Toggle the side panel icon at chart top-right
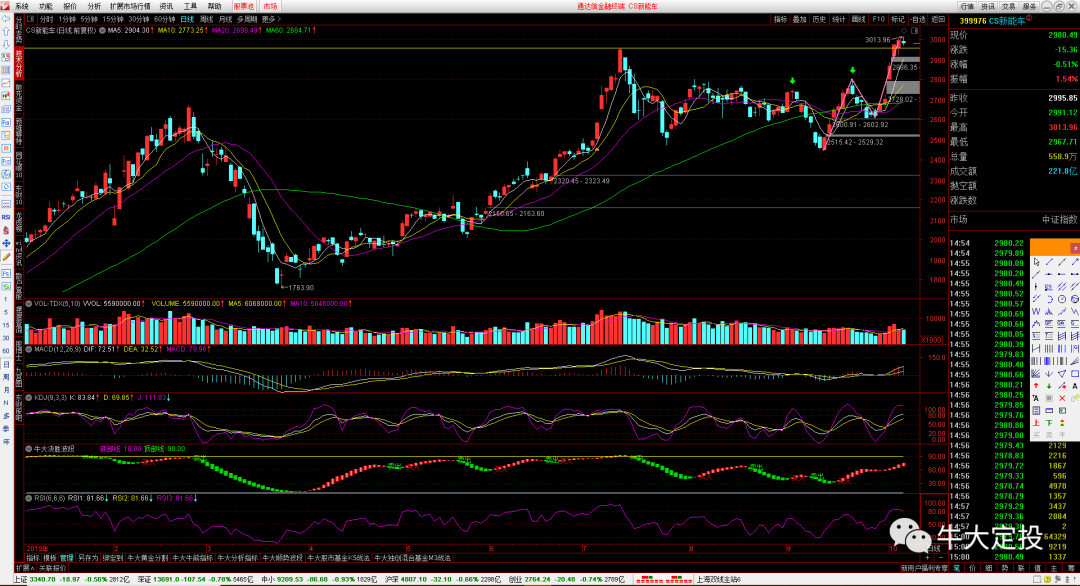Screen dimensions: 1080x586 tap(915, 31)
